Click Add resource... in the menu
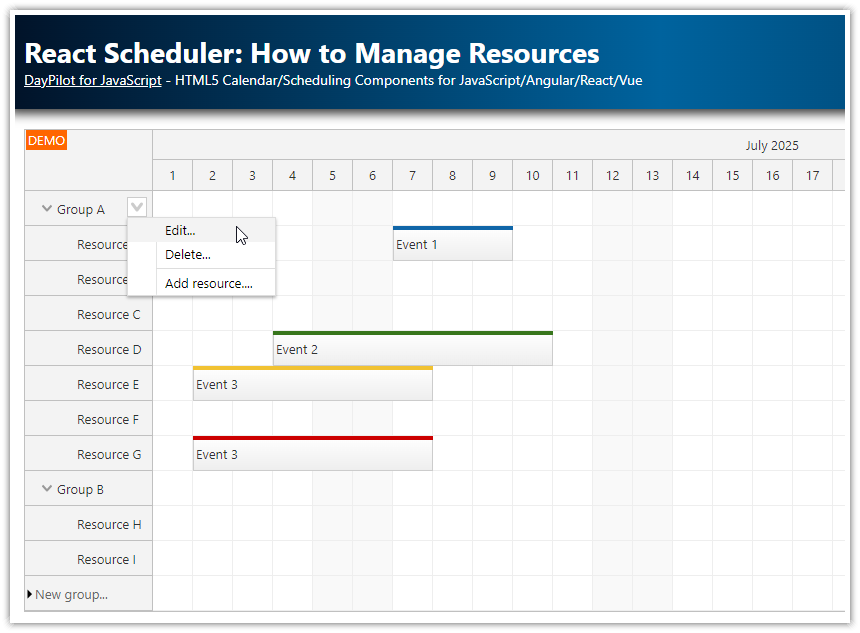 pyautogui.click(x=207, y=283)
